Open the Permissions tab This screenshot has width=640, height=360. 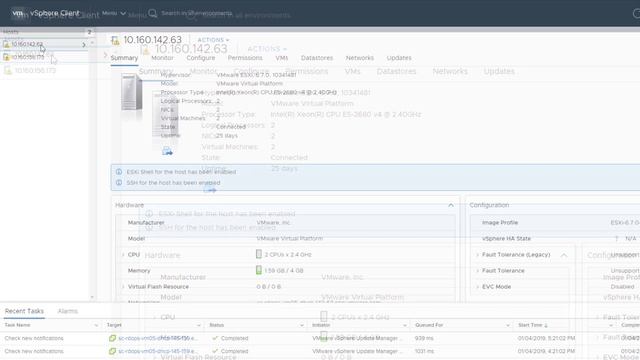pos(245,58)
